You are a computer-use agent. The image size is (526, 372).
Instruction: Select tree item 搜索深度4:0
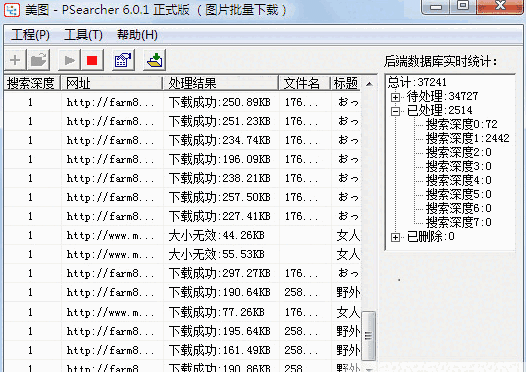[x=459, y=180]
